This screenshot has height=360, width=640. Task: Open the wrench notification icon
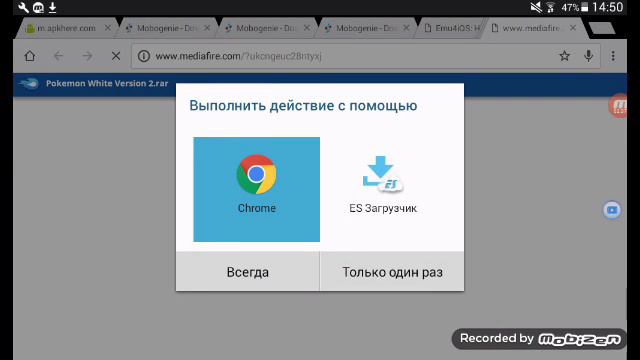pyautogui.click(x=24, y=8)
